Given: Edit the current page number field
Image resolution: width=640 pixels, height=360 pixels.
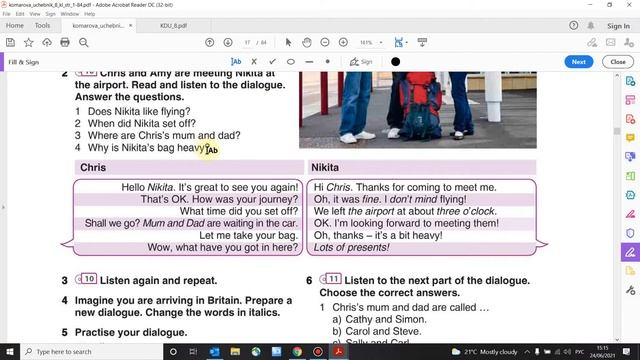Looking at the screenshot, I should 247,42.
